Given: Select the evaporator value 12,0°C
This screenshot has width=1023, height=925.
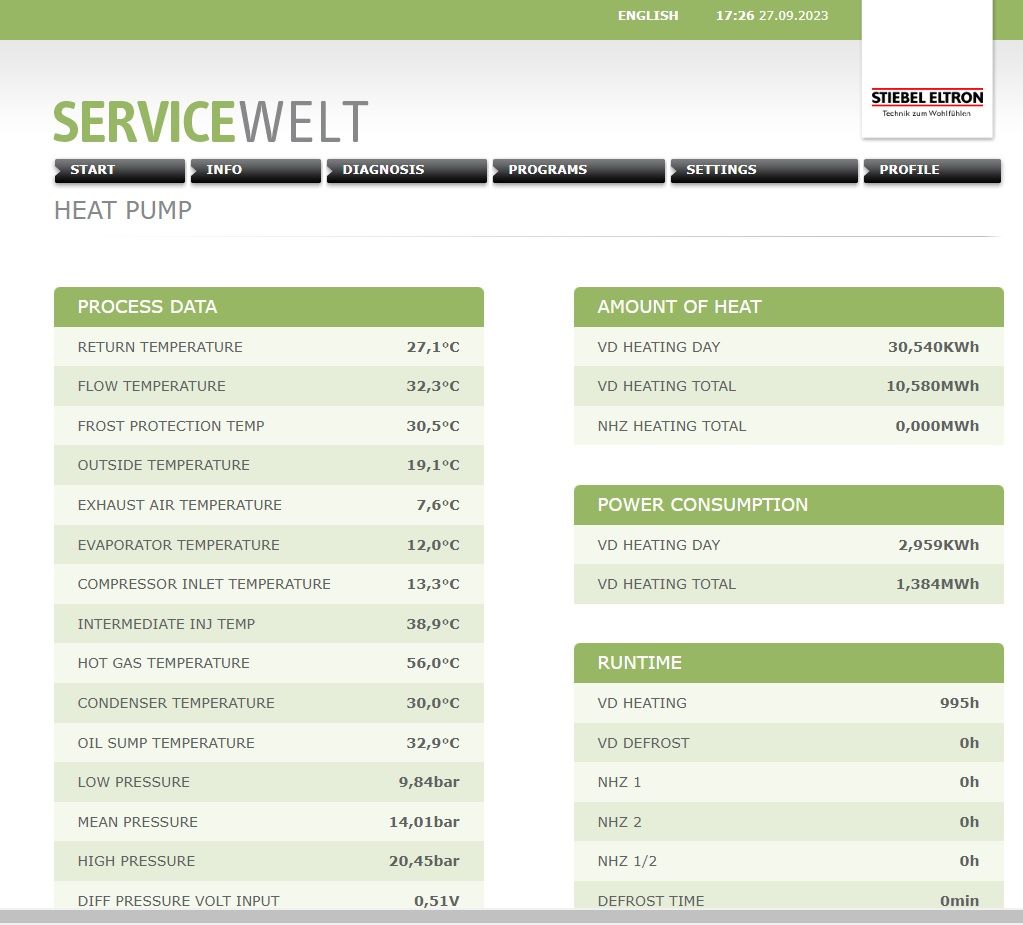Looking at the screenshot, I should (x=433, y=545).
